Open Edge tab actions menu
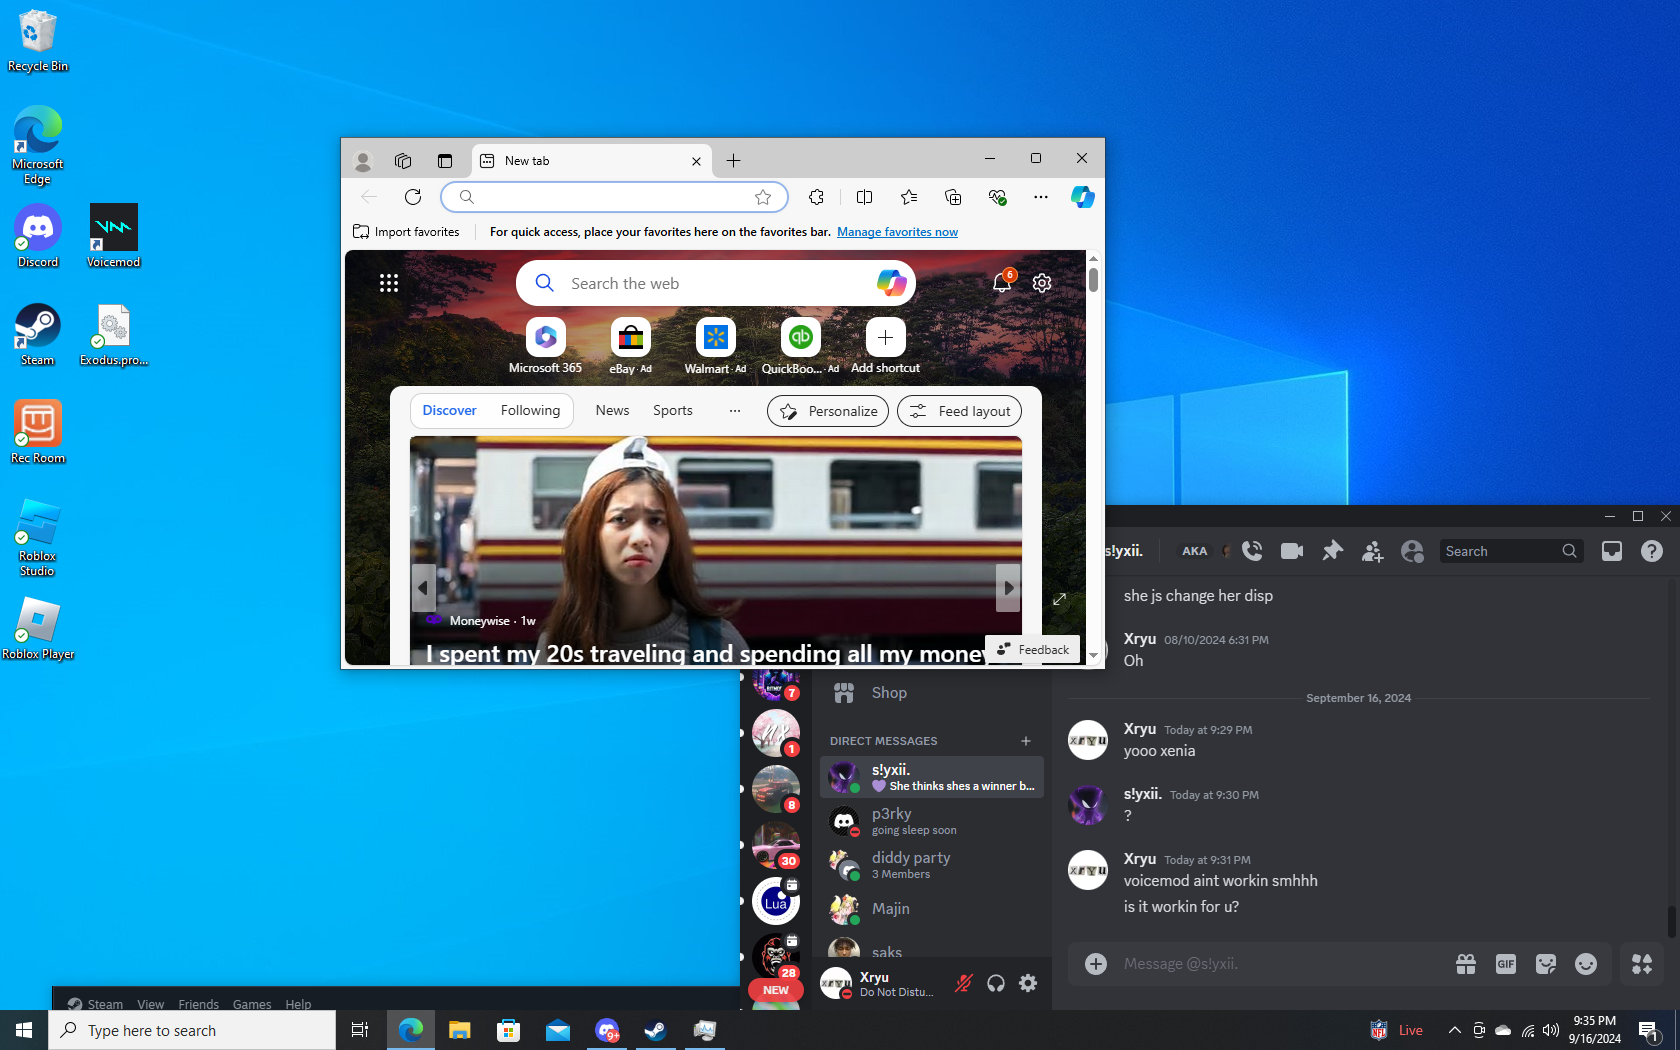The image size is (1680, 1050). pos(445,161)
